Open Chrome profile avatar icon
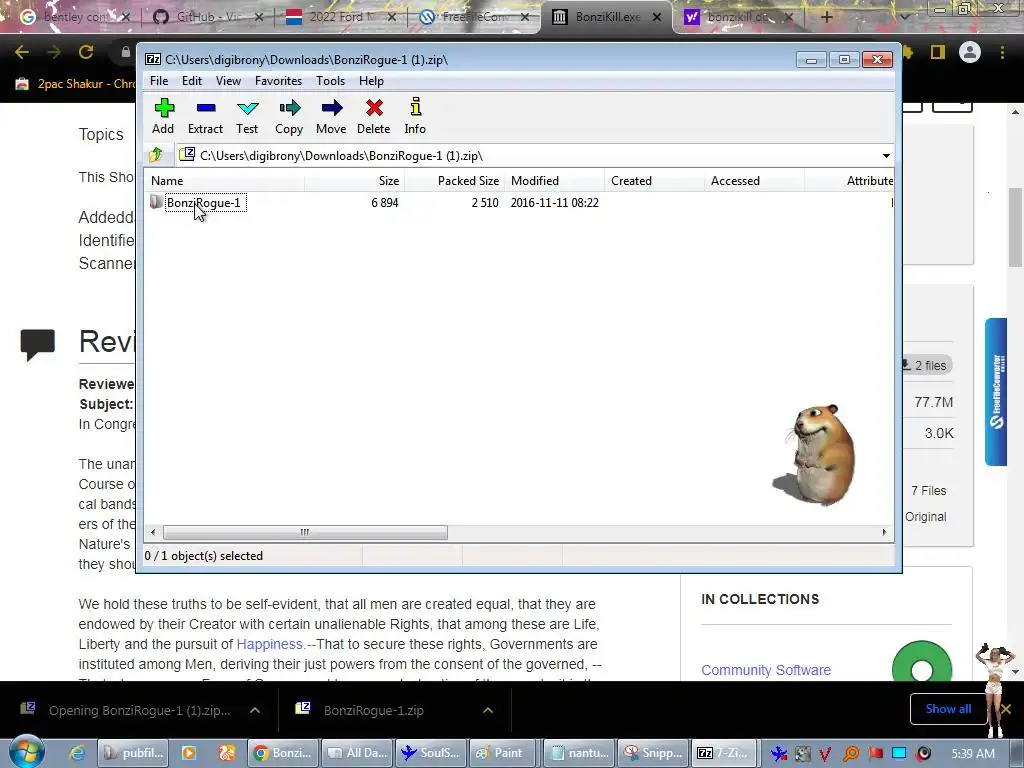The width and height of the screenshot is (1024, 768). click(x=970, y=52)
